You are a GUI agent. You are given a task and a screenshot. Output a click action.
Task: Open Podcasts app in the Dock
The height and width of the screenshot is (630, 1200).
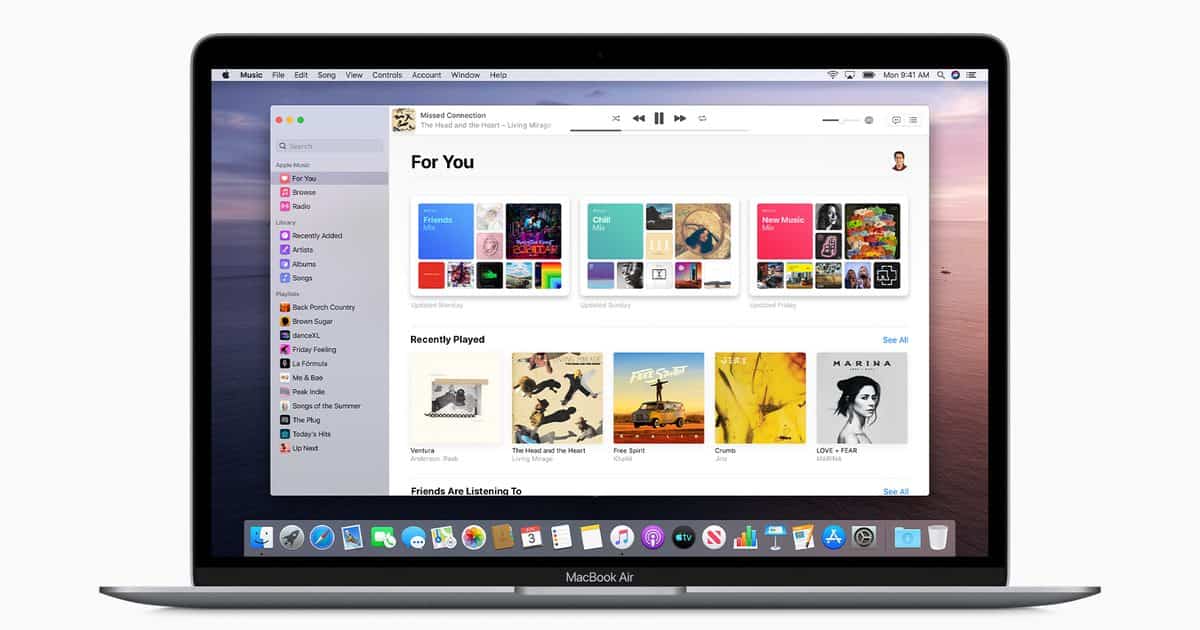click(653, 537)
